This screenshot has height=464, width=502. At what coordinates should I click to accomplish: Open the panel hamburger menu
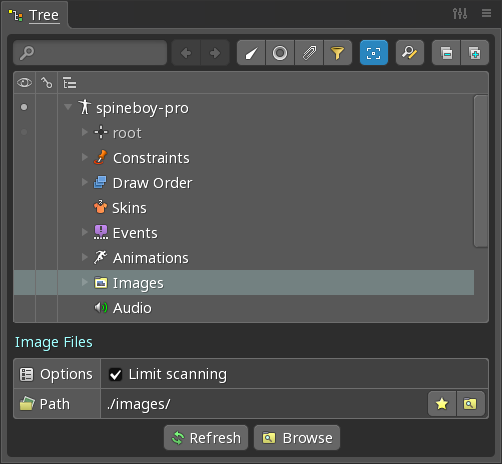[486, 13]
